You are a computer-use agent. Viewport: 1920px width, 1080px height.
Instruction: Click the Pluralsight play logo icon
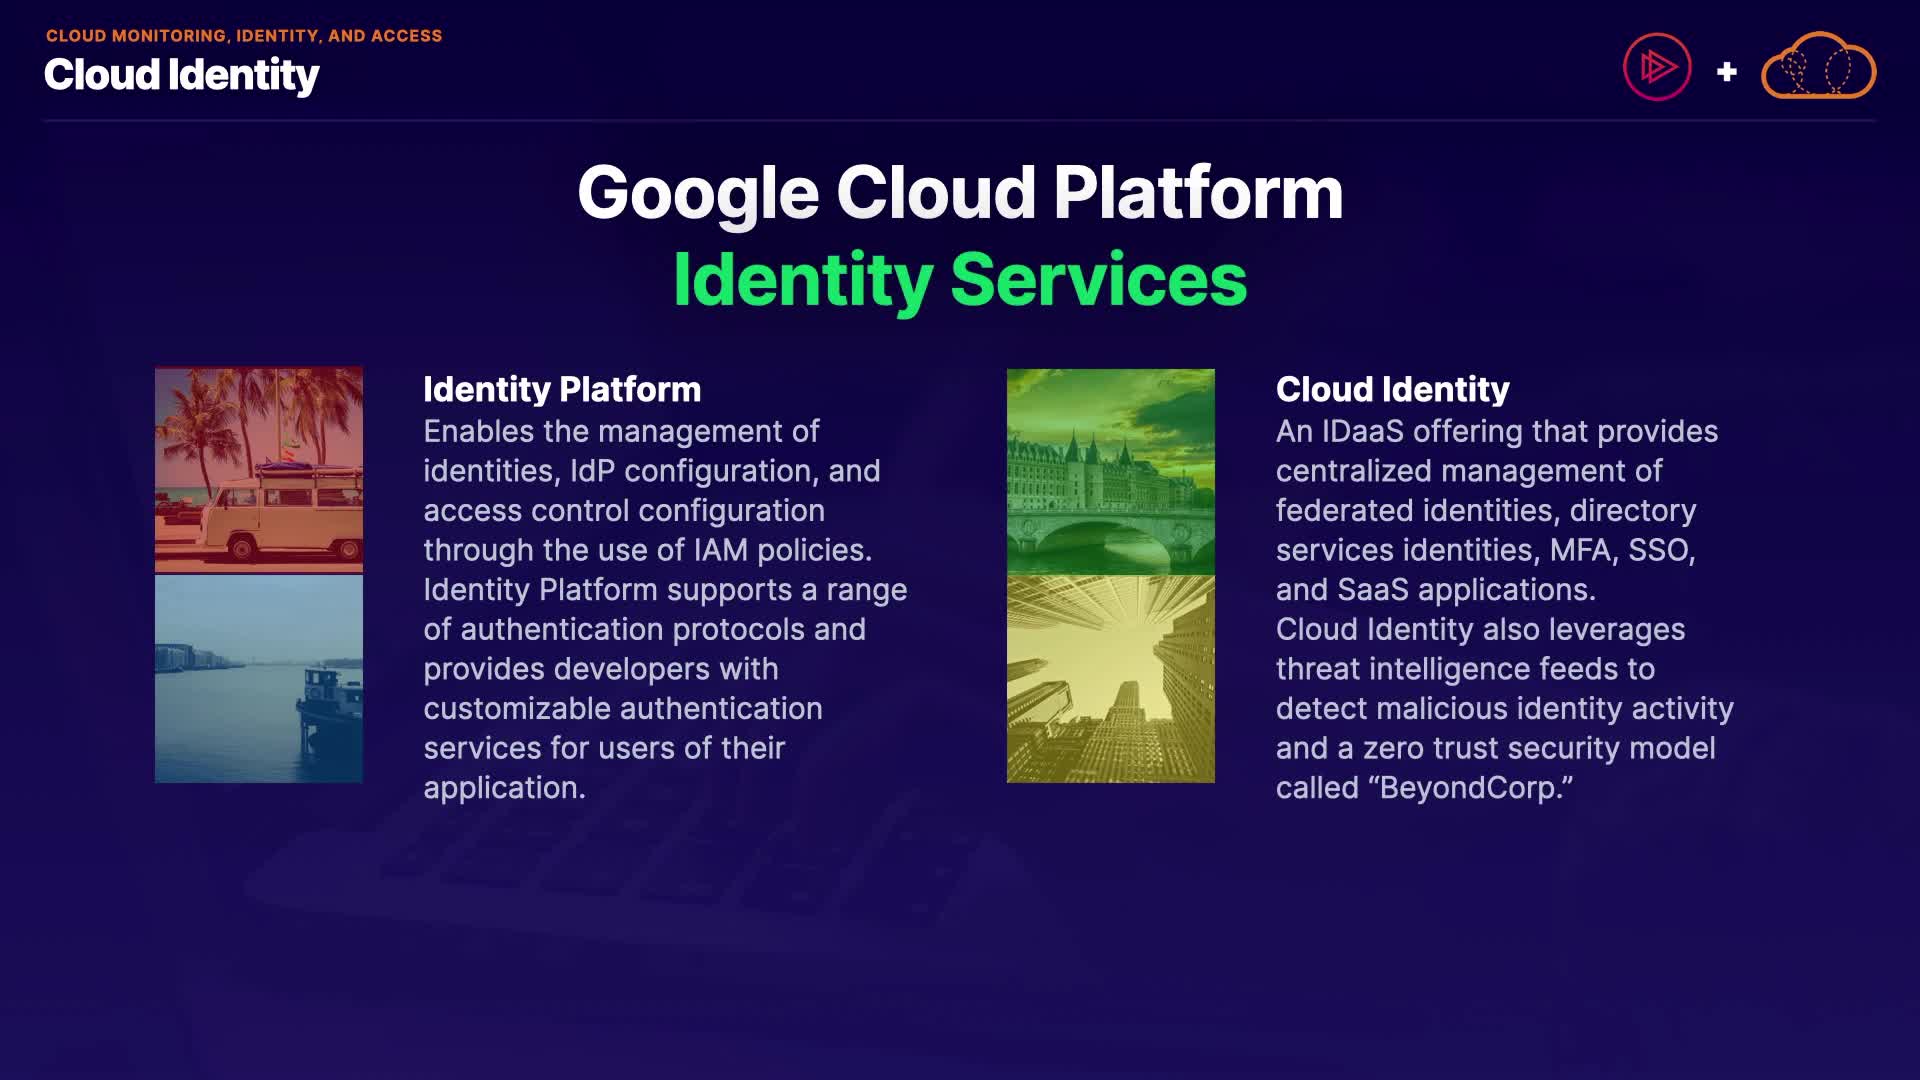[x=1657, y=67]
